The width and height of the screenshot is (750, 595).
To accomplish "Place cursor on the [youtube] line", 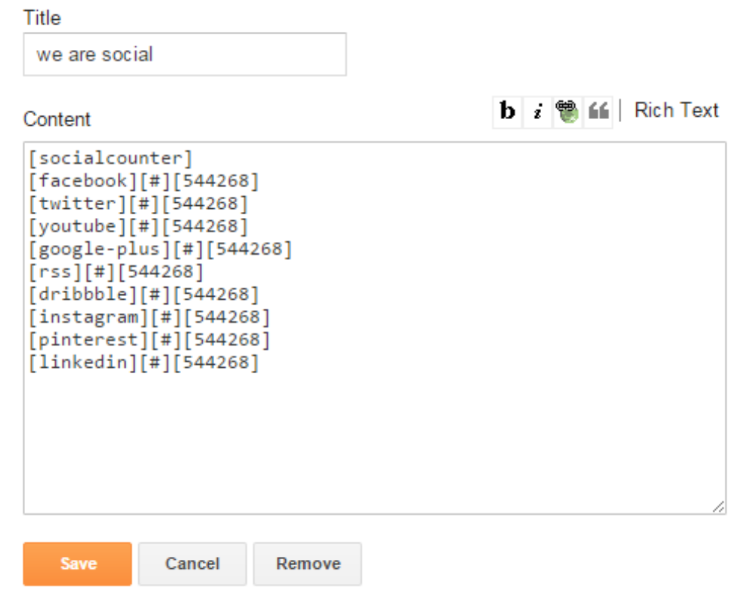I will coord(138,226).
